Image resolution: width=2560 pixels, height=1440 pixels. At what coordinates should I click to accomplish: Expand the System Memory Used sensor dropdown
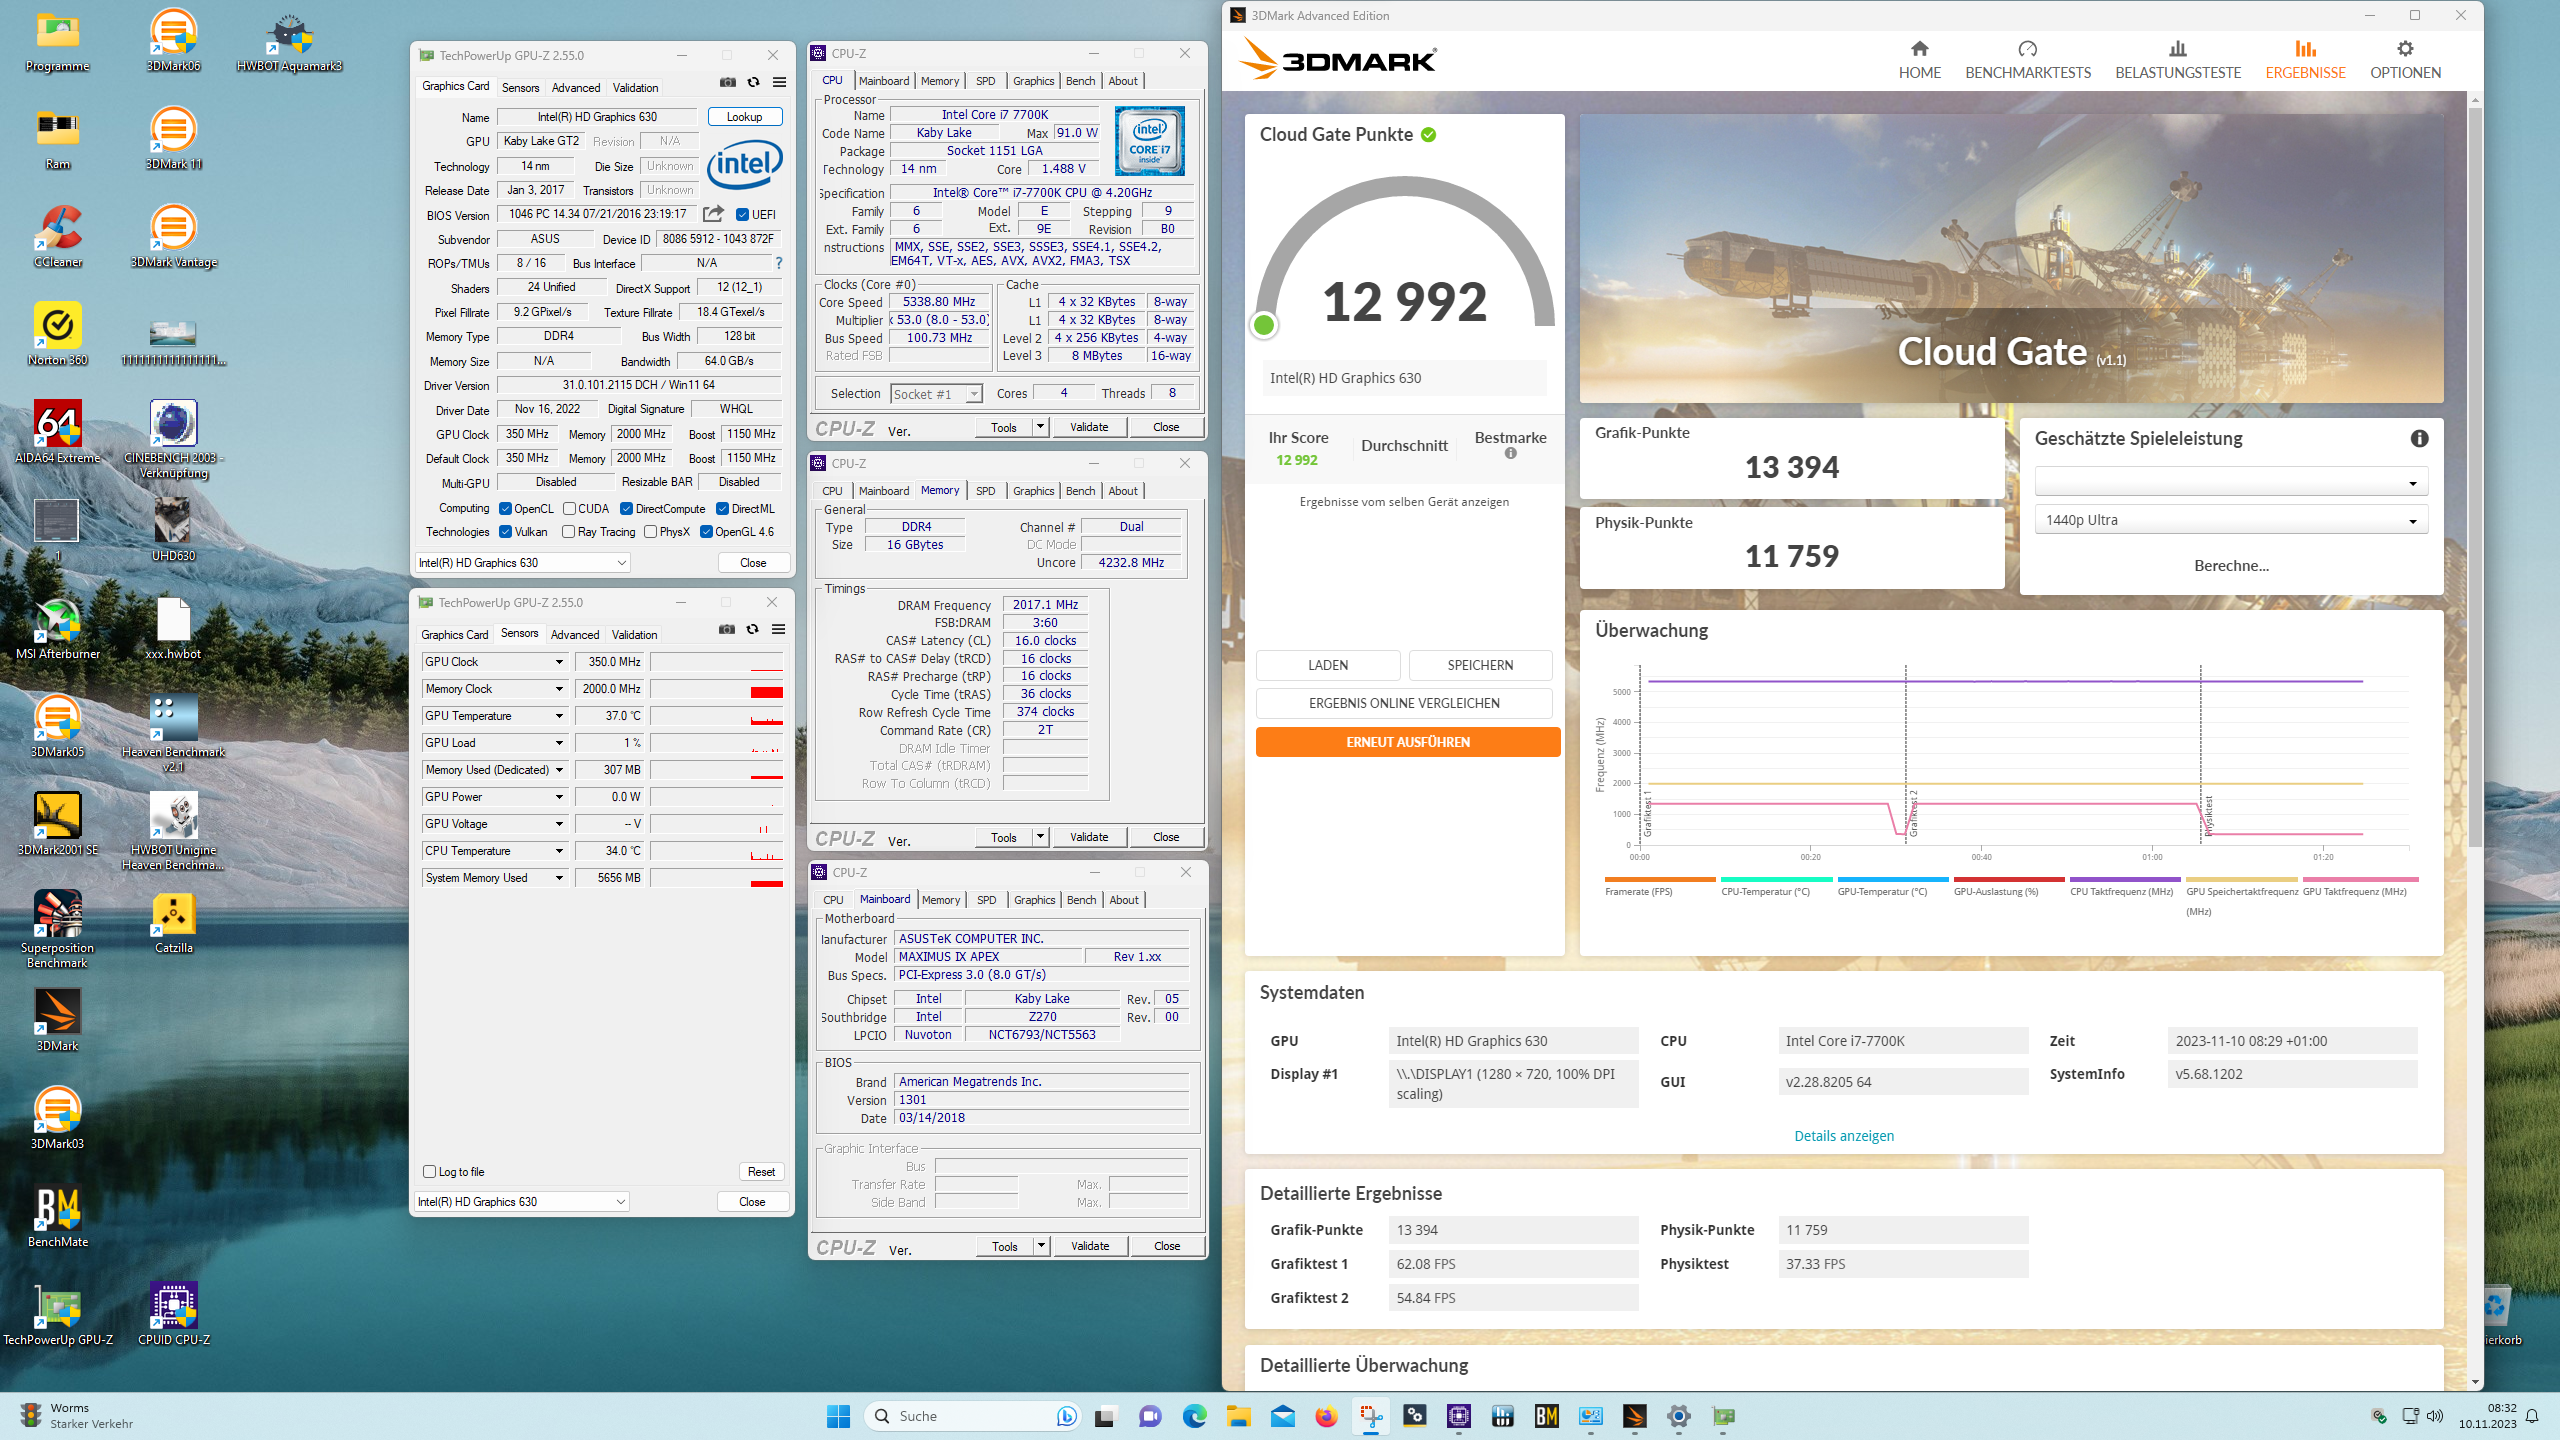pos(559,878)
